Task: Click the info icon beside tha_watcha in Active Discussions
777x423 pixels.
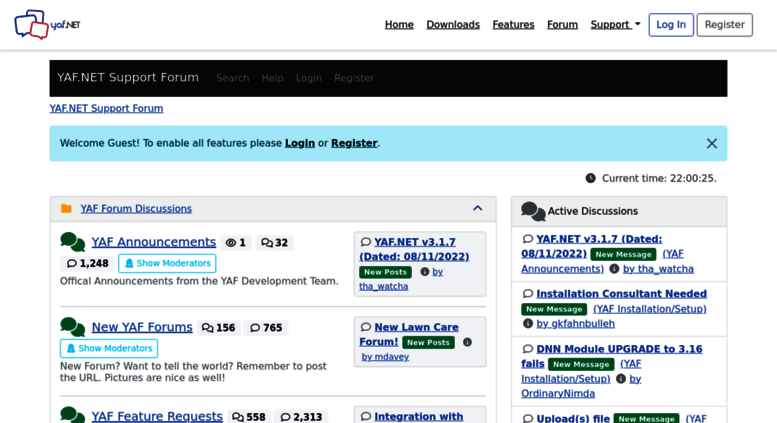Action: [x=614, y=268]
